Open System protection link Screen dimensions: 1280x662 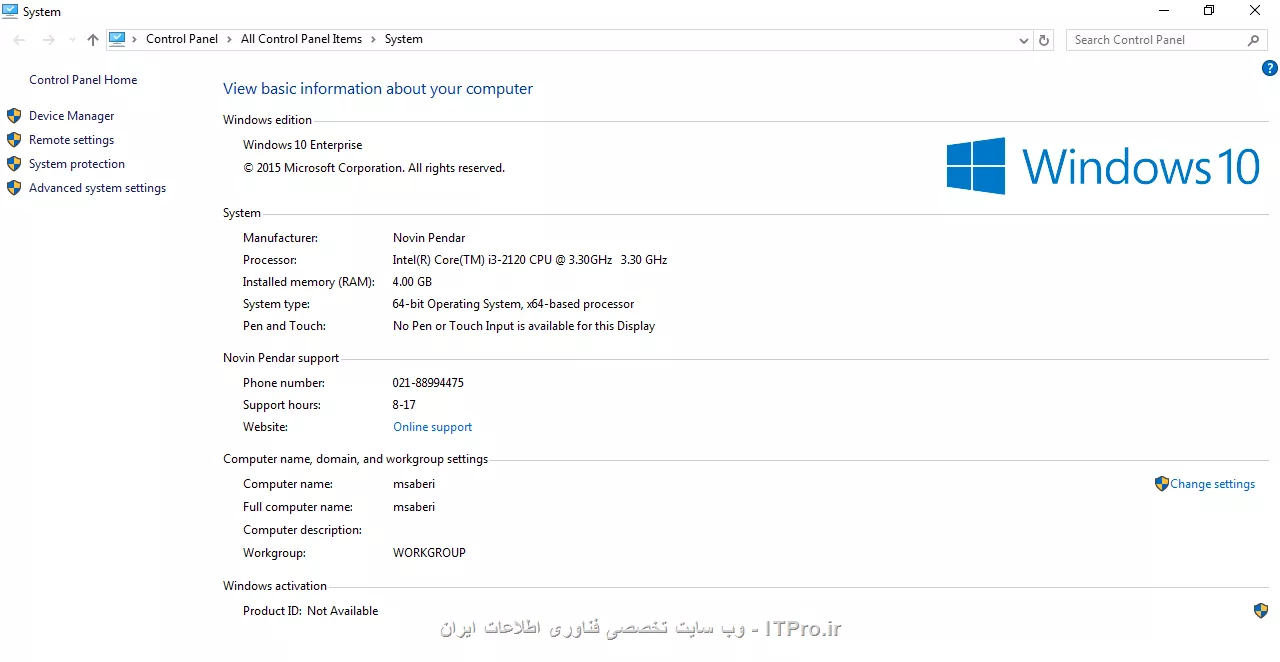[77, 164]
